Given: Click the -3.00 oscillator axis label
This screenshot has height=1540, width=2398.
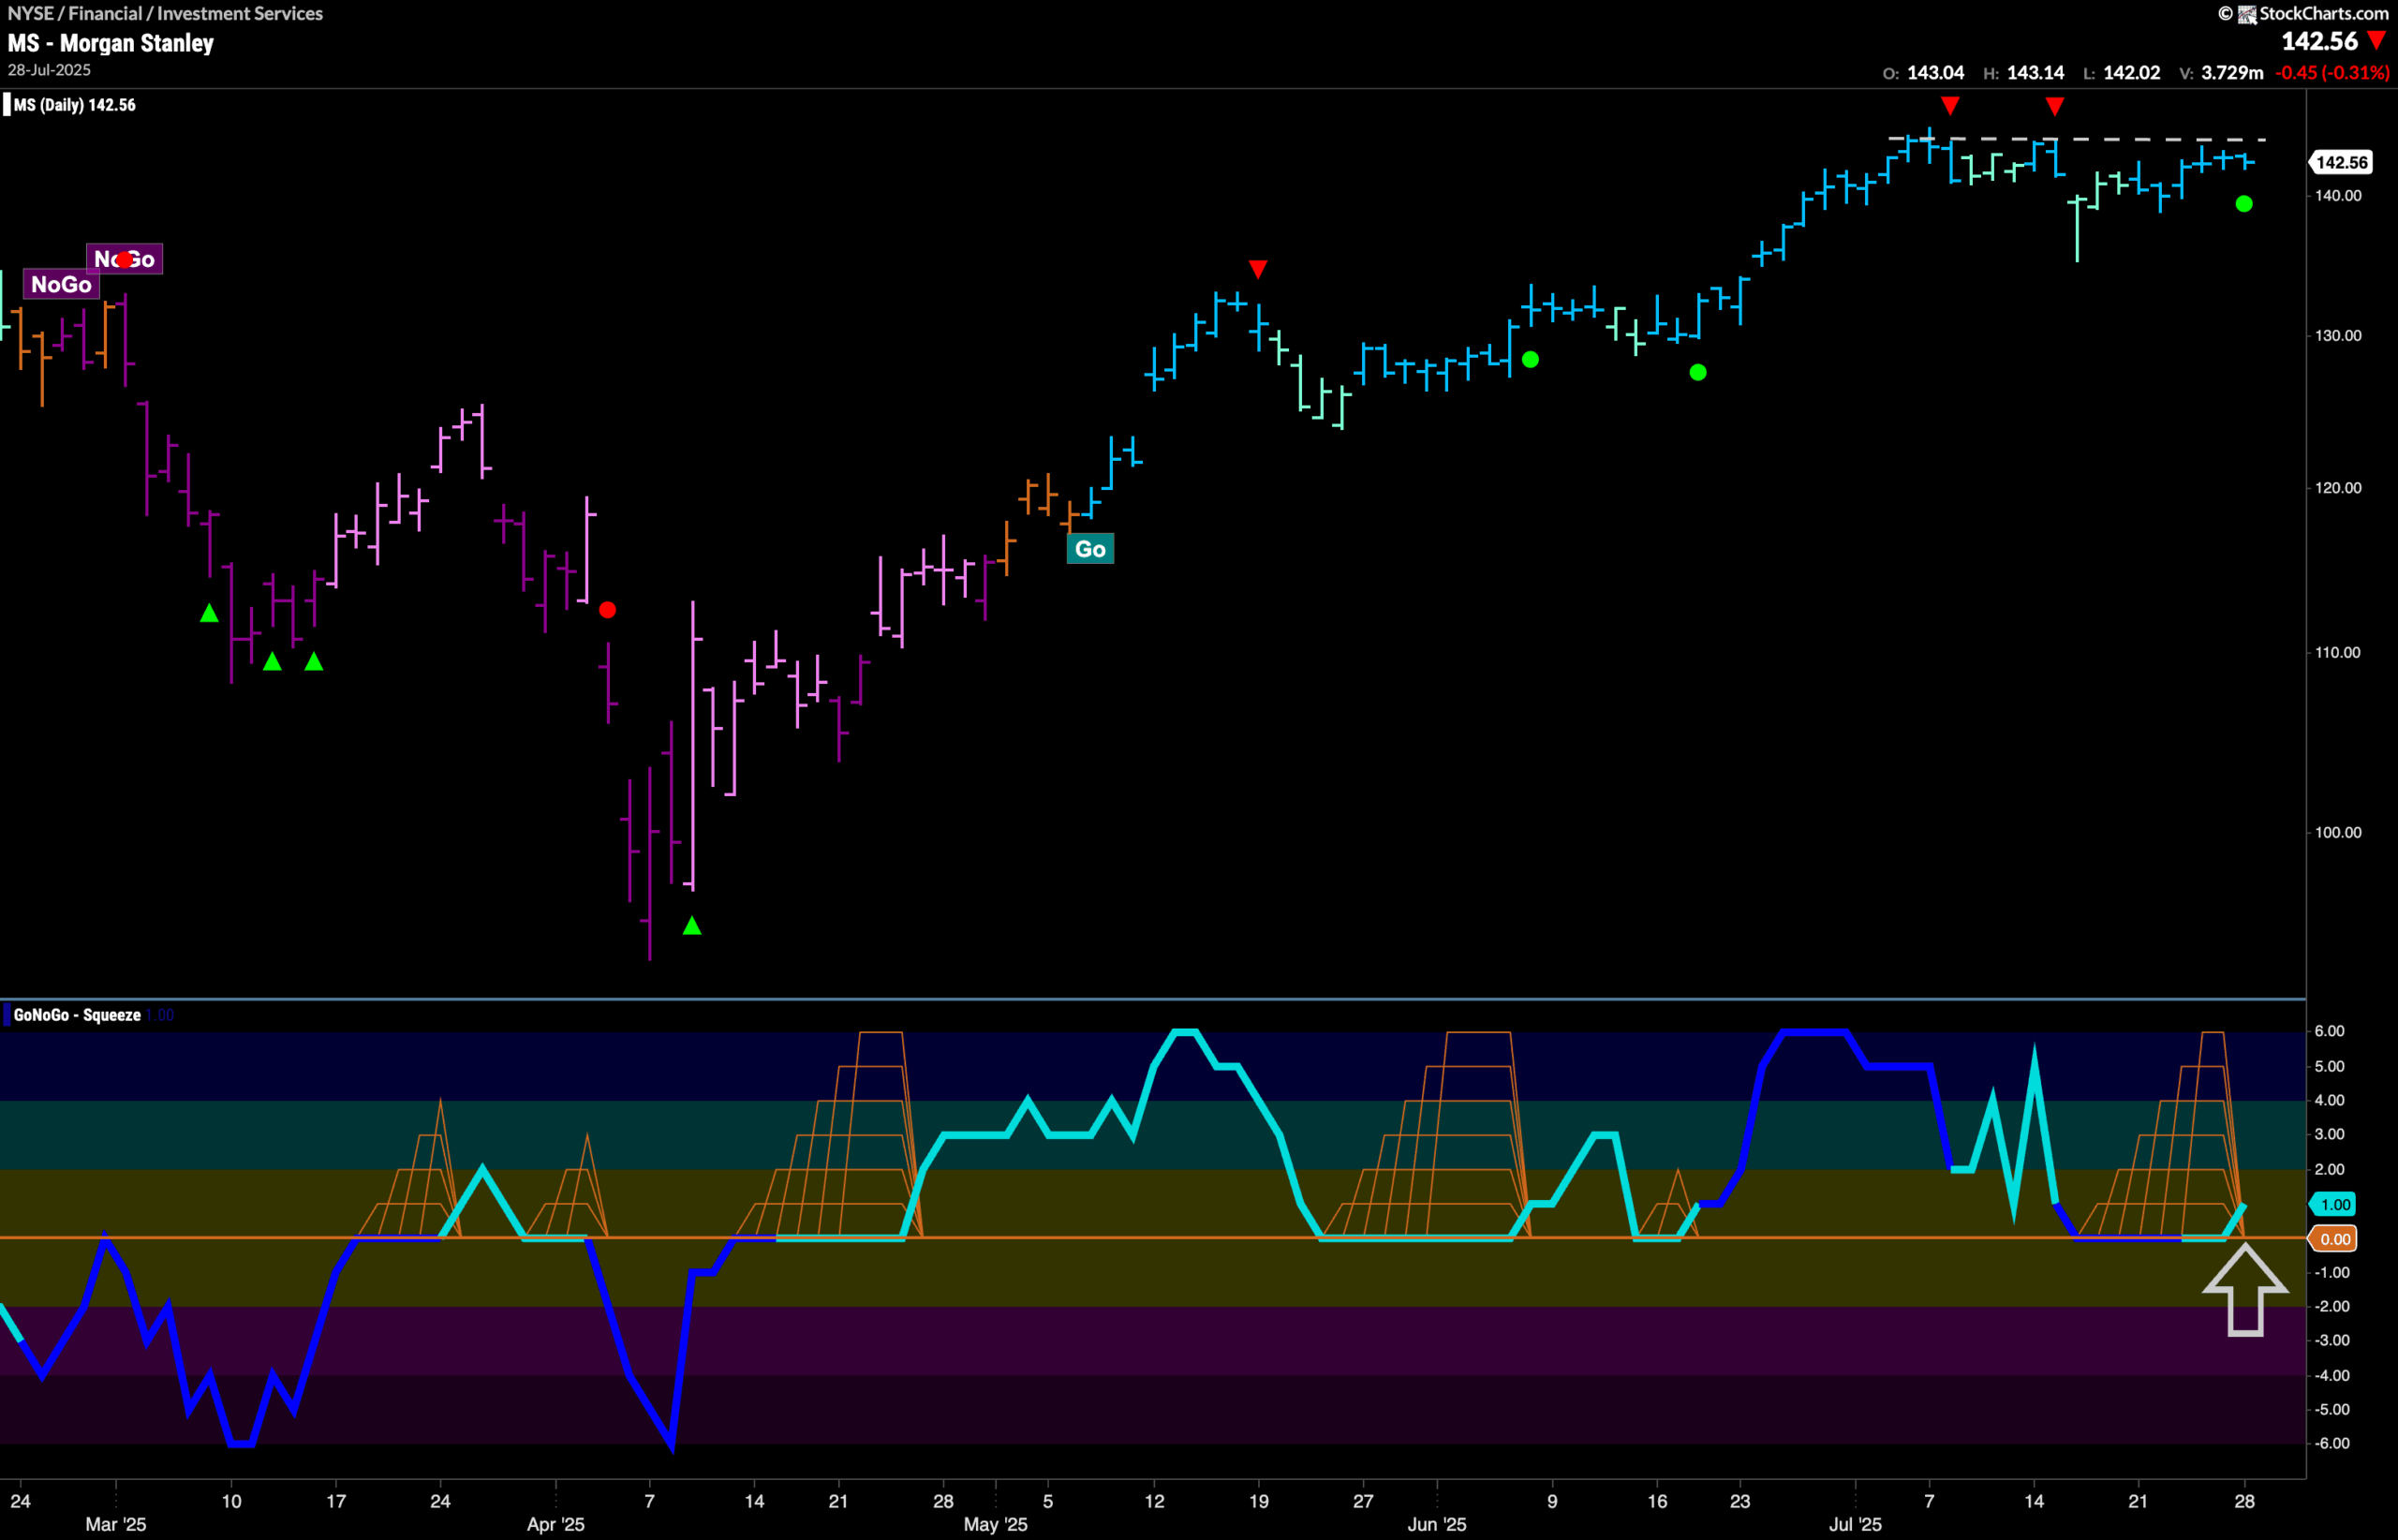Looking at the screenshot, I should (x=2331, y=1340).
